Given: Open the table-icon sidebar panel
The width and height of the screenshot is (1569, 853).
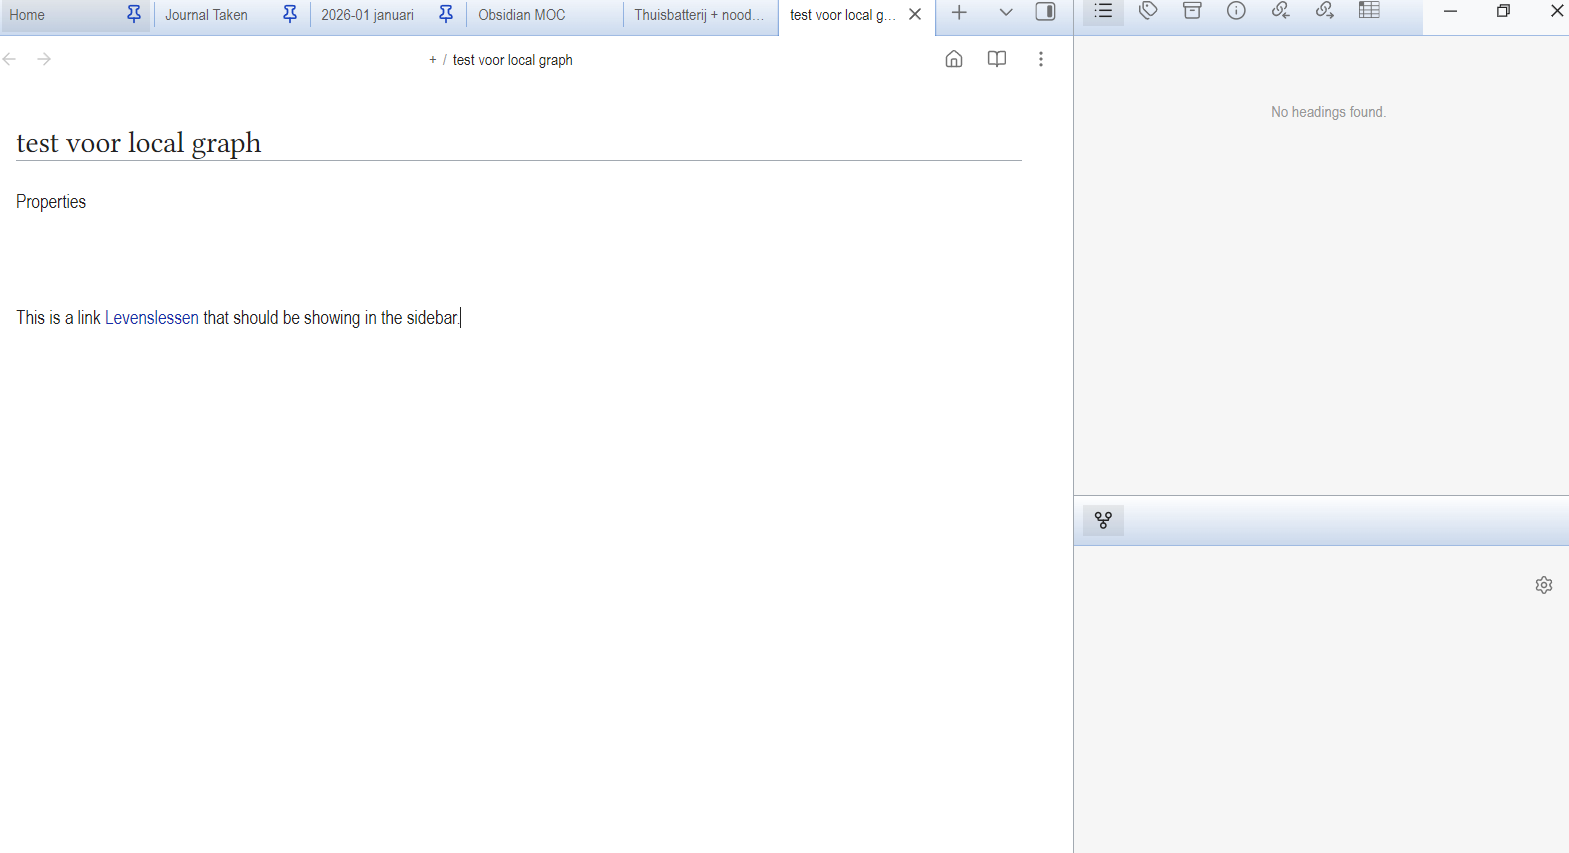Looking at the screenshot, I should coord(1369,11).
